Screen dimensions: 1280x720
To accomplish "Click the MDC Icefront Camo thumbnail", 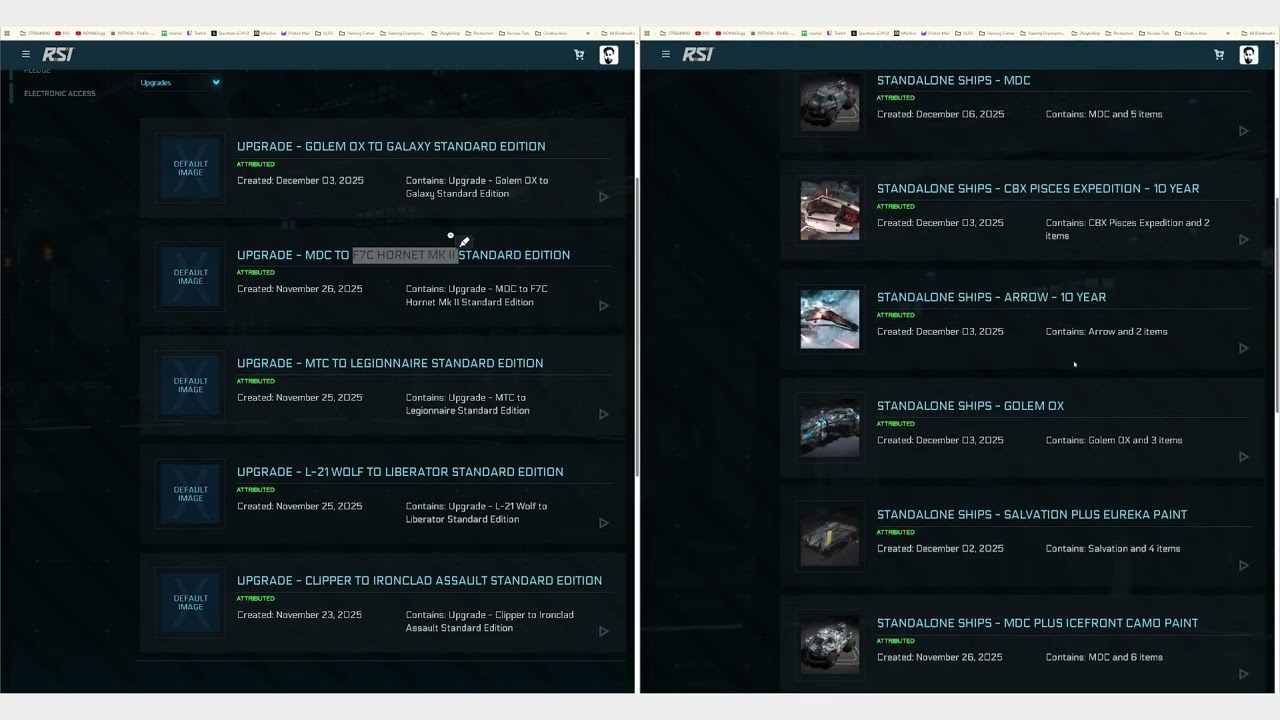I will (x=829, y=645).
